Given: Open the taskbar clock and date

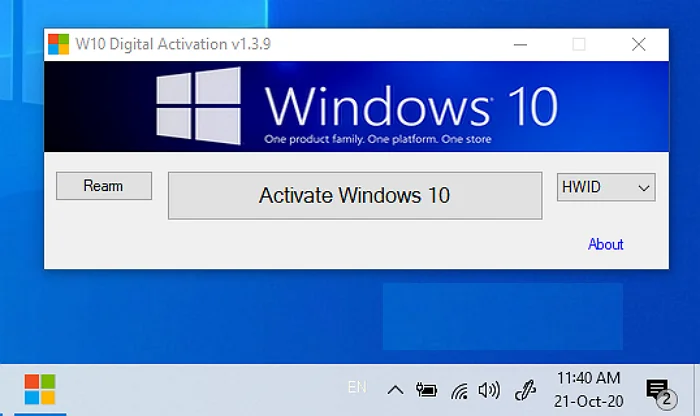Looking at the screenshot, I should coord(587,389).
